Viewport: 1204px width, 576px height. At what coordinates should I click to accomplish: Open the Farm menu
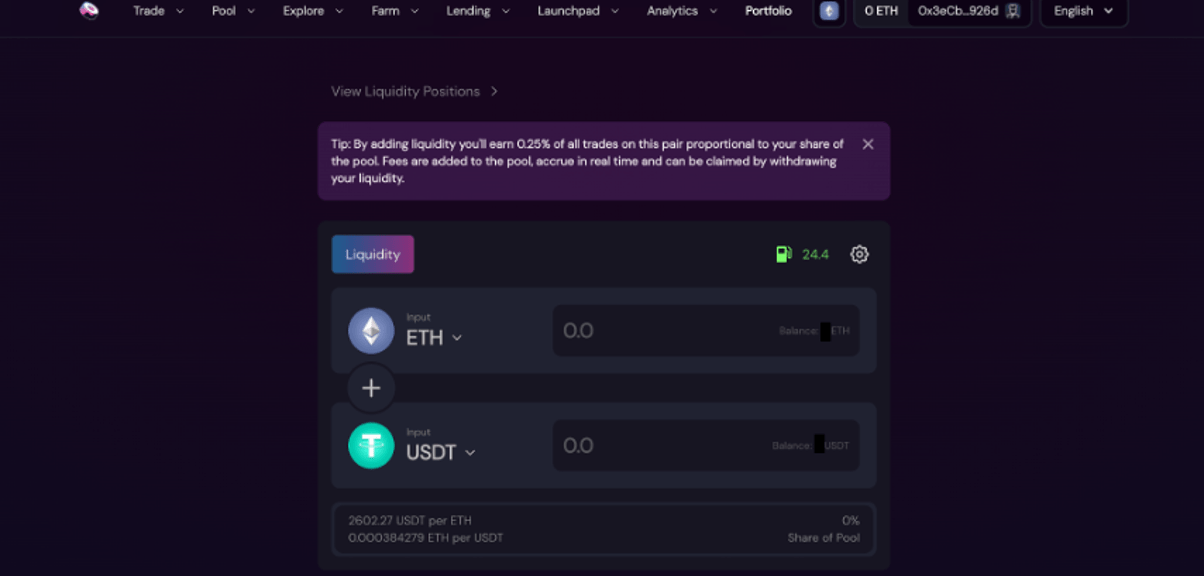pyautogui.click(x=394, y=11)
